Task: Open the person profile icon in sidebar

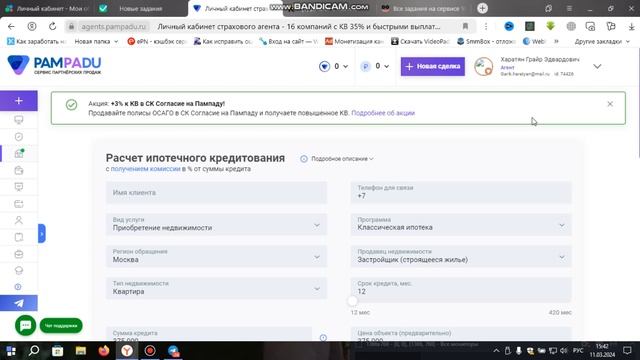Action: point(19,220)
